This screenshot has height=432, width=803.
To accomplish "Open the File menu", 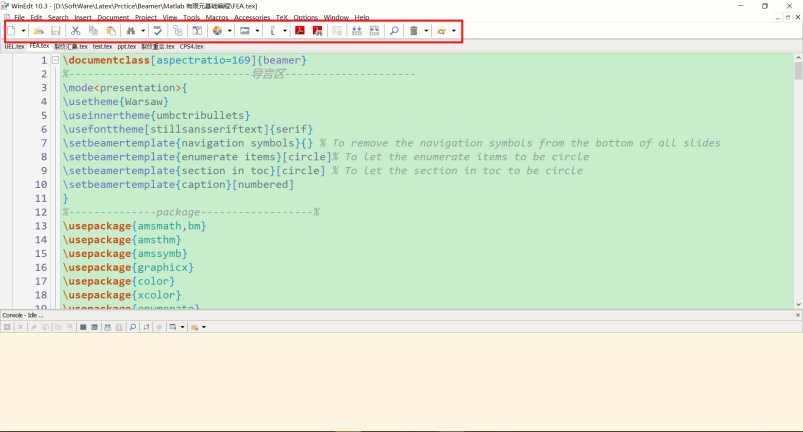I will pyautogui.click(x=19, y=17).
